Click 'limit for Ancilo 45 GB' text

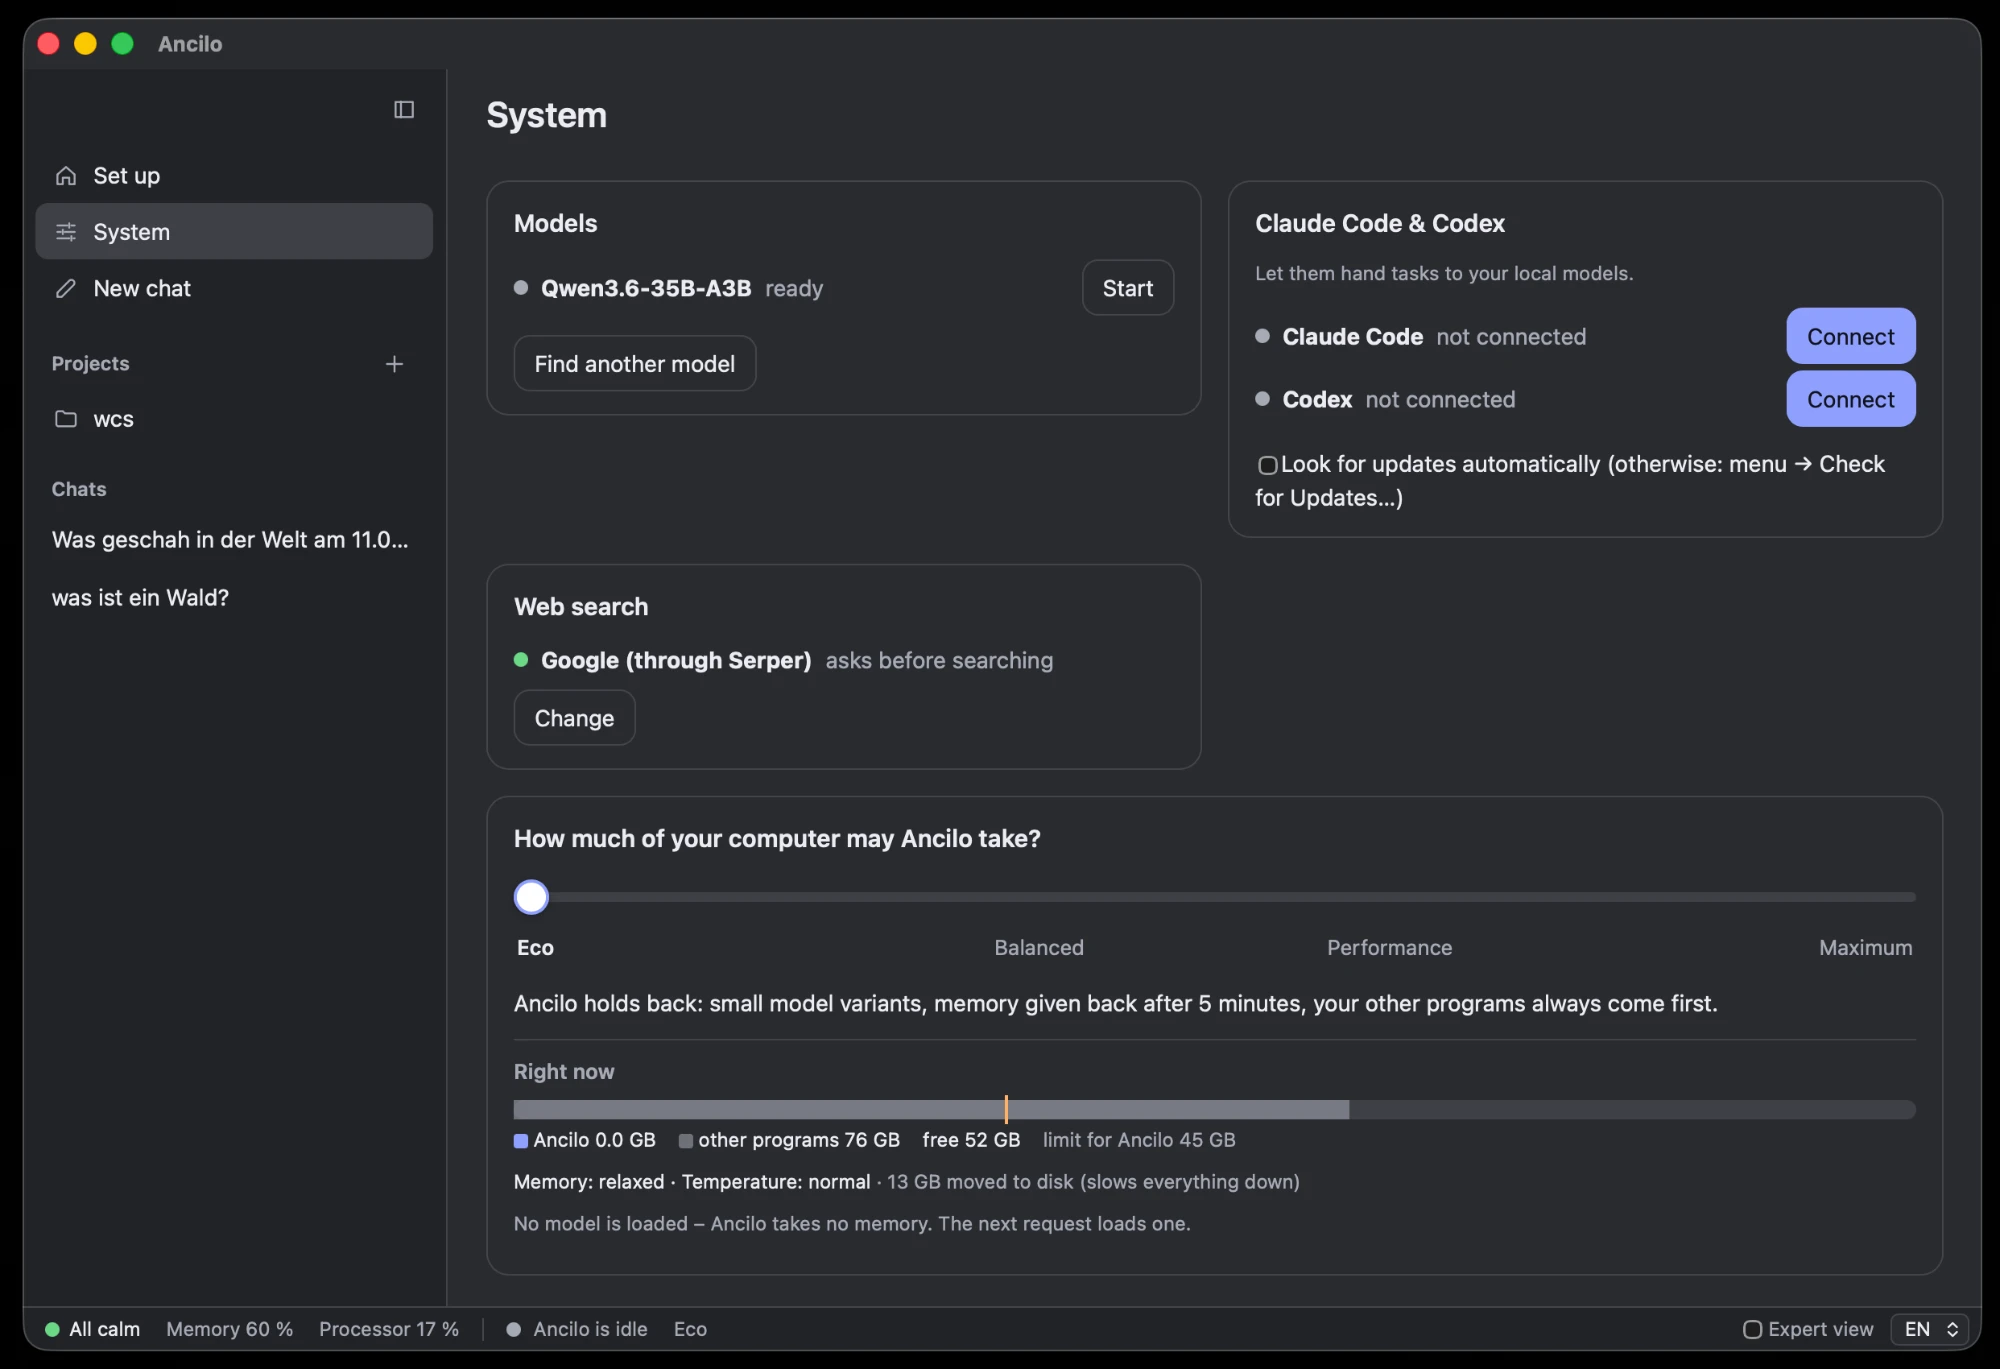tap(1139, 1140)
